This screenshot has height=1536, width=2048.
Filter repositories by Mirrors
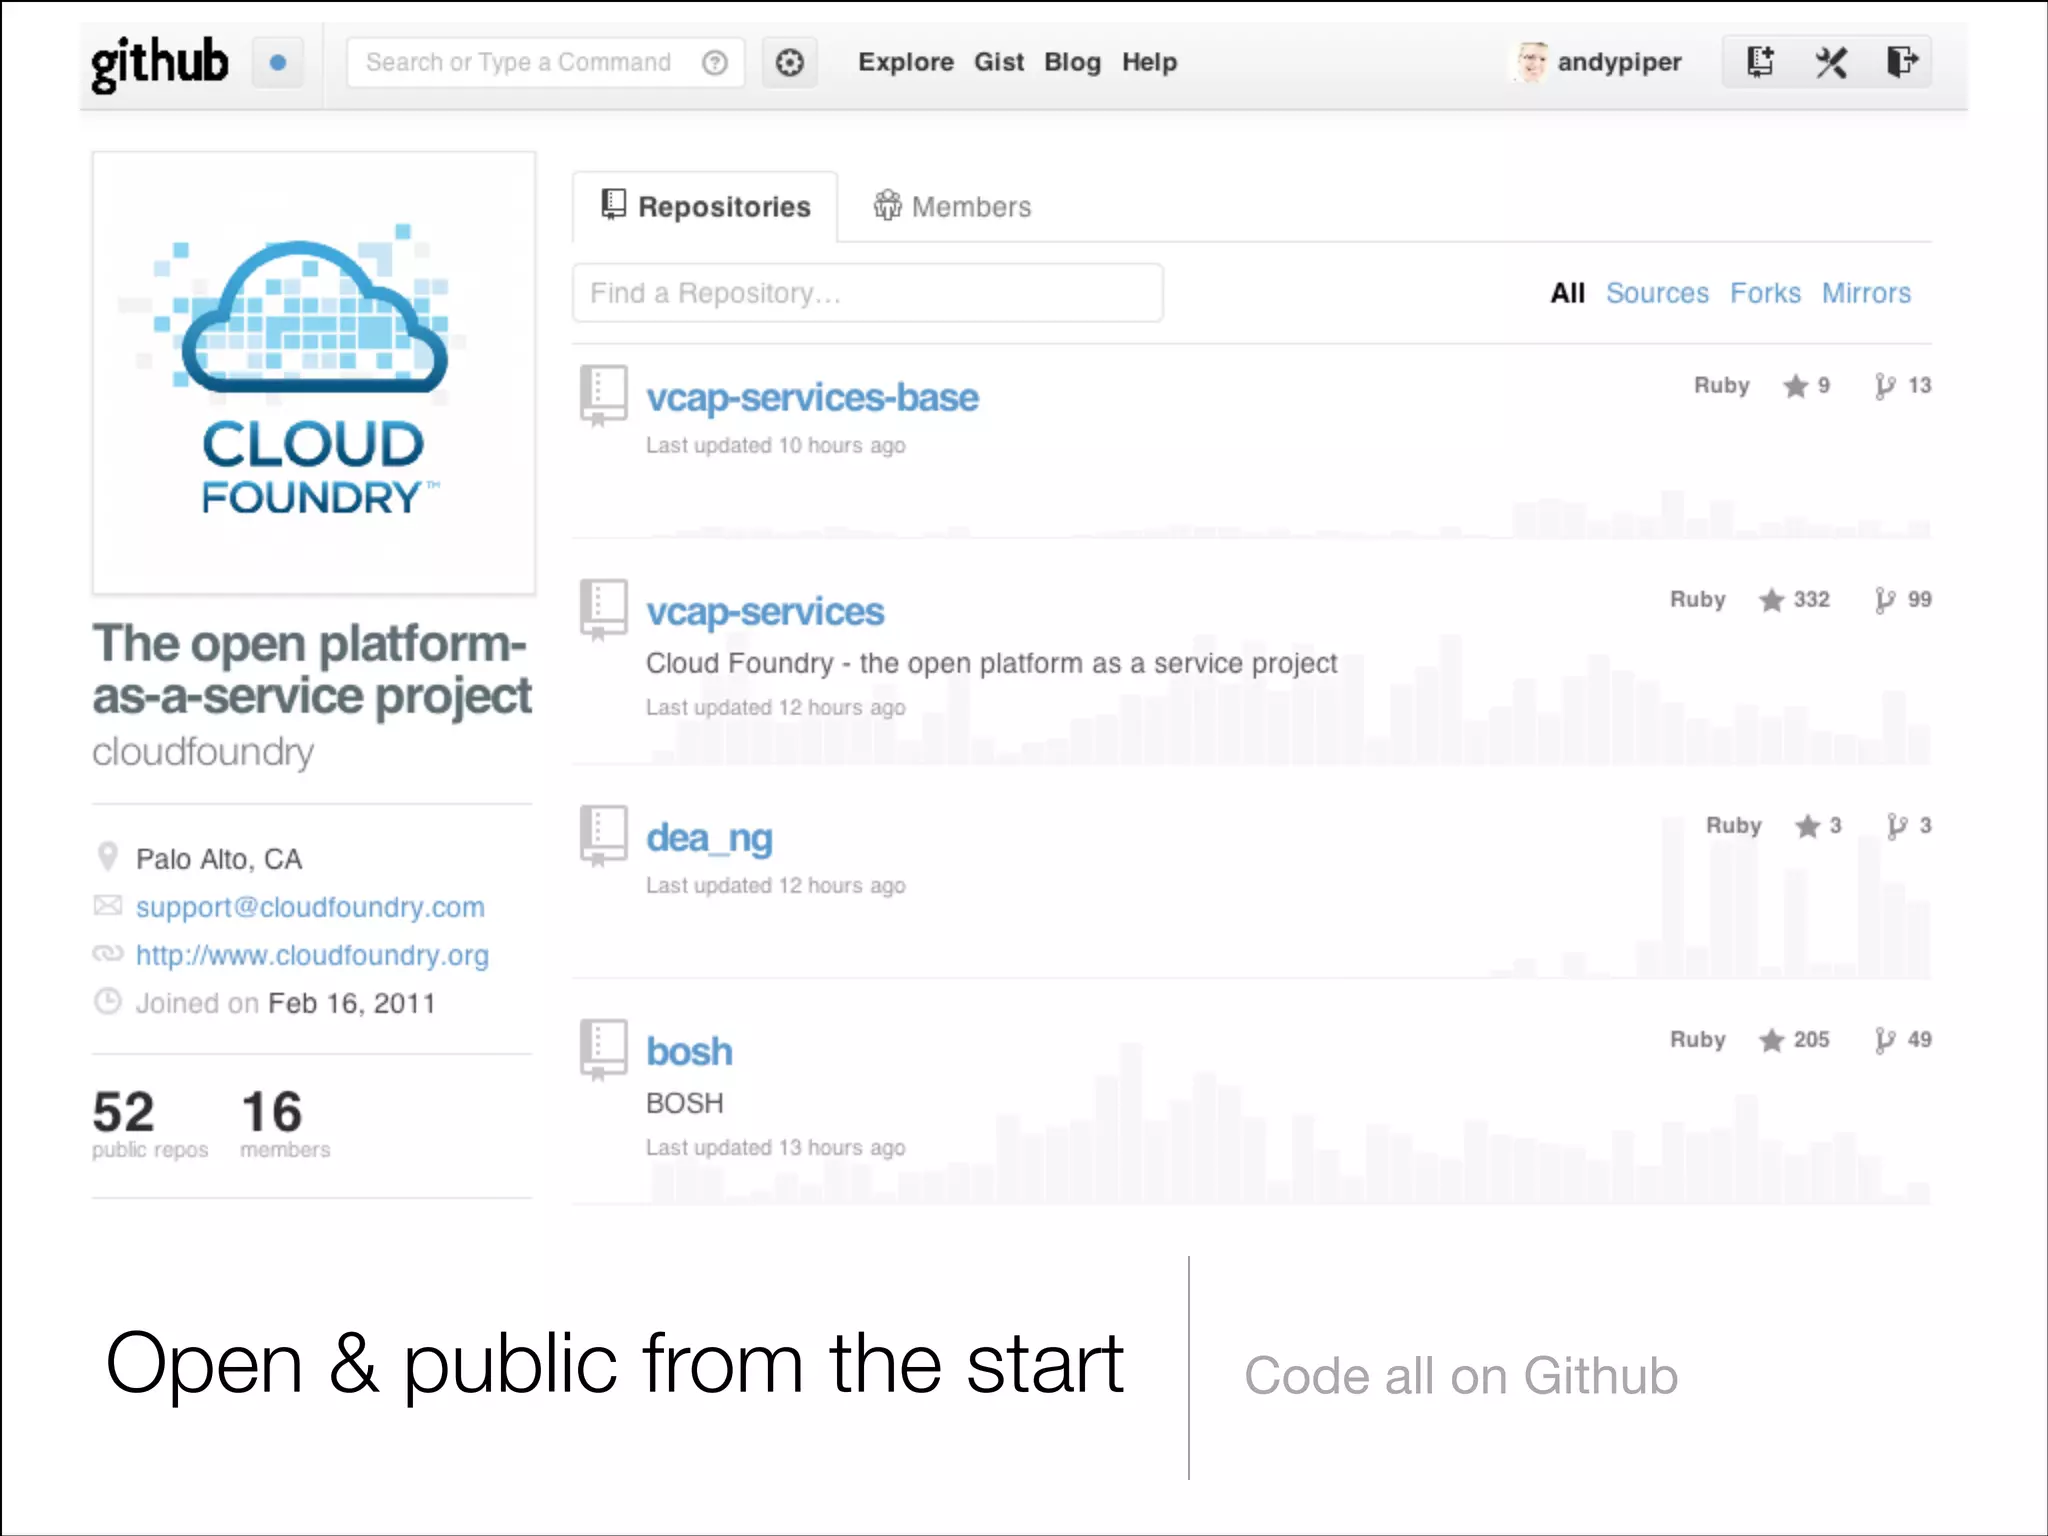point(1866,293)
